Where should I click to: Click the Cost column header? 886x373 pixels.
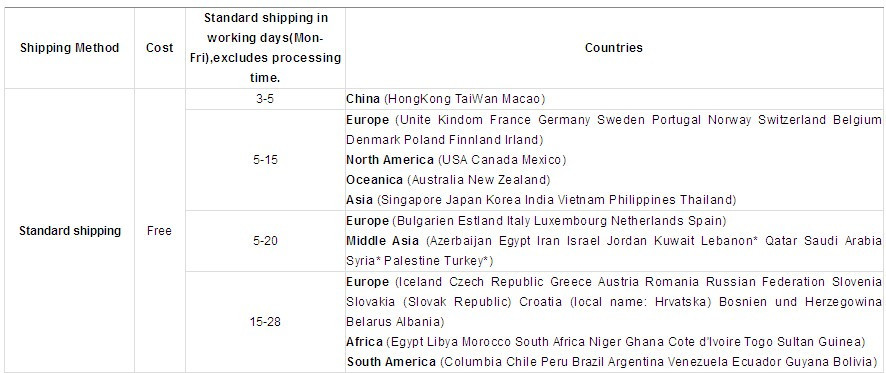(160, 48)
